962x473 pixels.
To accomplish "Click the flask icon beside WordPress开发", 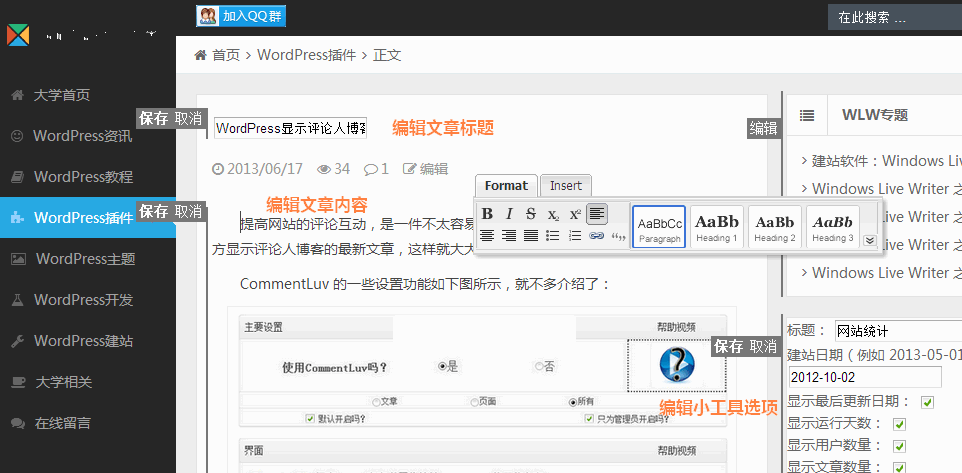I will (18, 300).
